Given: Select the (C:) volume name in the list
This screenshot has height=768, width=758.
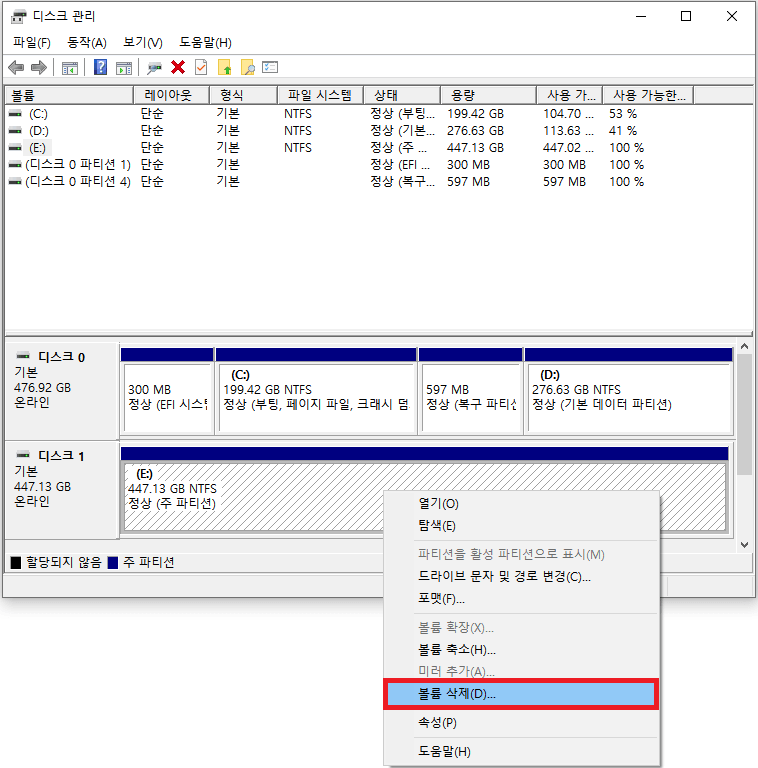Looking at the screenshot, I should (x=38, y=114).
